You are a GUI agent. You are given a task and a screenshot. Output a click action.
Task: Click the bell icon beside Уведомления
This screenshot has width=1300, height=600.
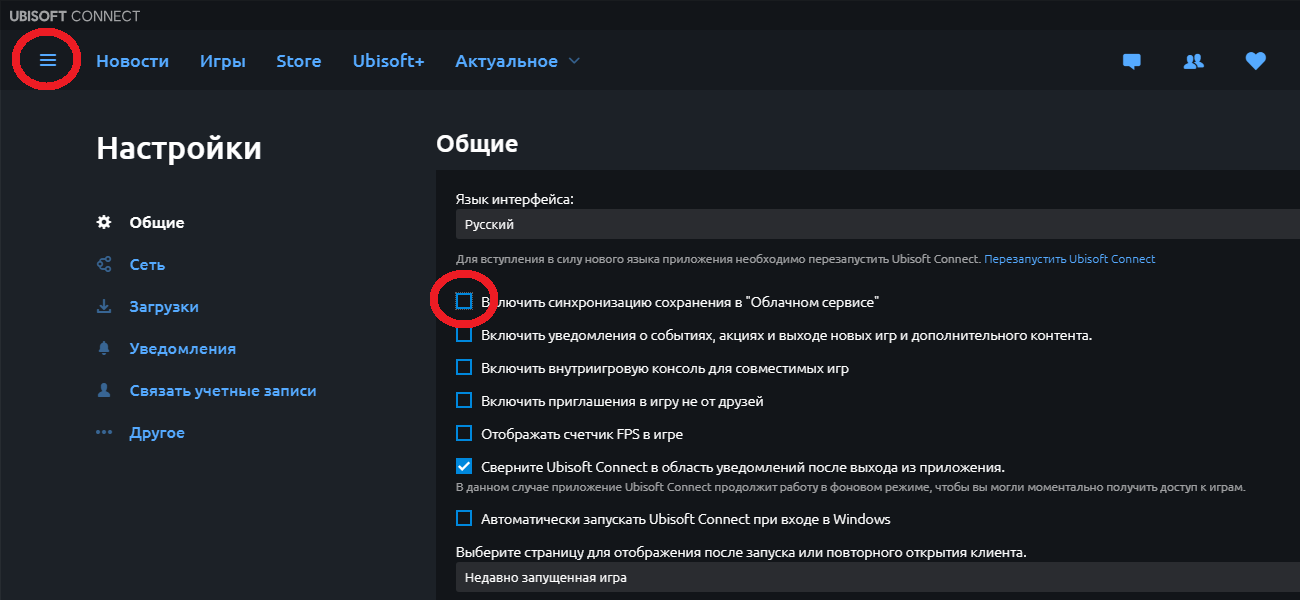[103, 349]
